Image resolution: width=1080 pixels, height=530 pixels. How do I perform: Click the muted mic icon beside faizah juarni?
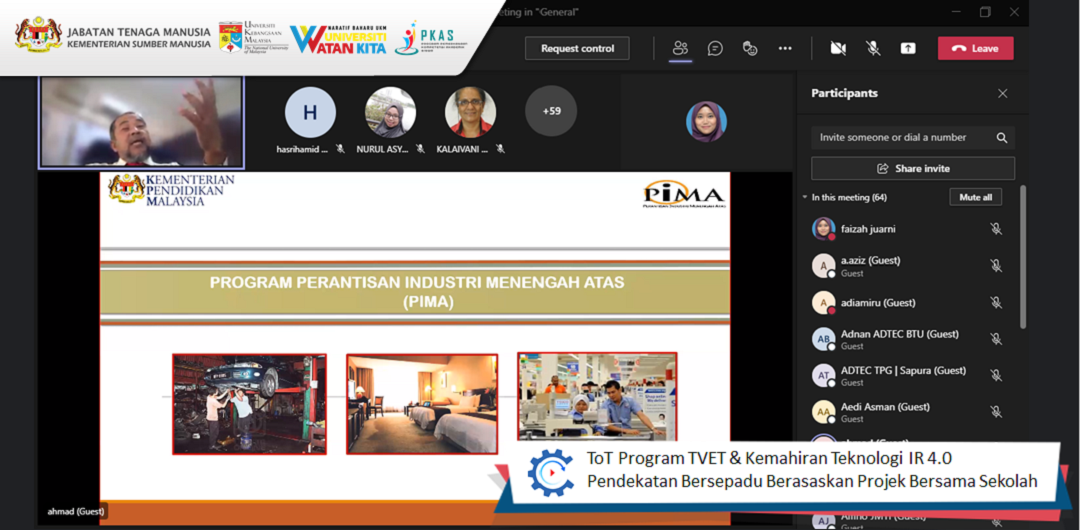(996, 229)
